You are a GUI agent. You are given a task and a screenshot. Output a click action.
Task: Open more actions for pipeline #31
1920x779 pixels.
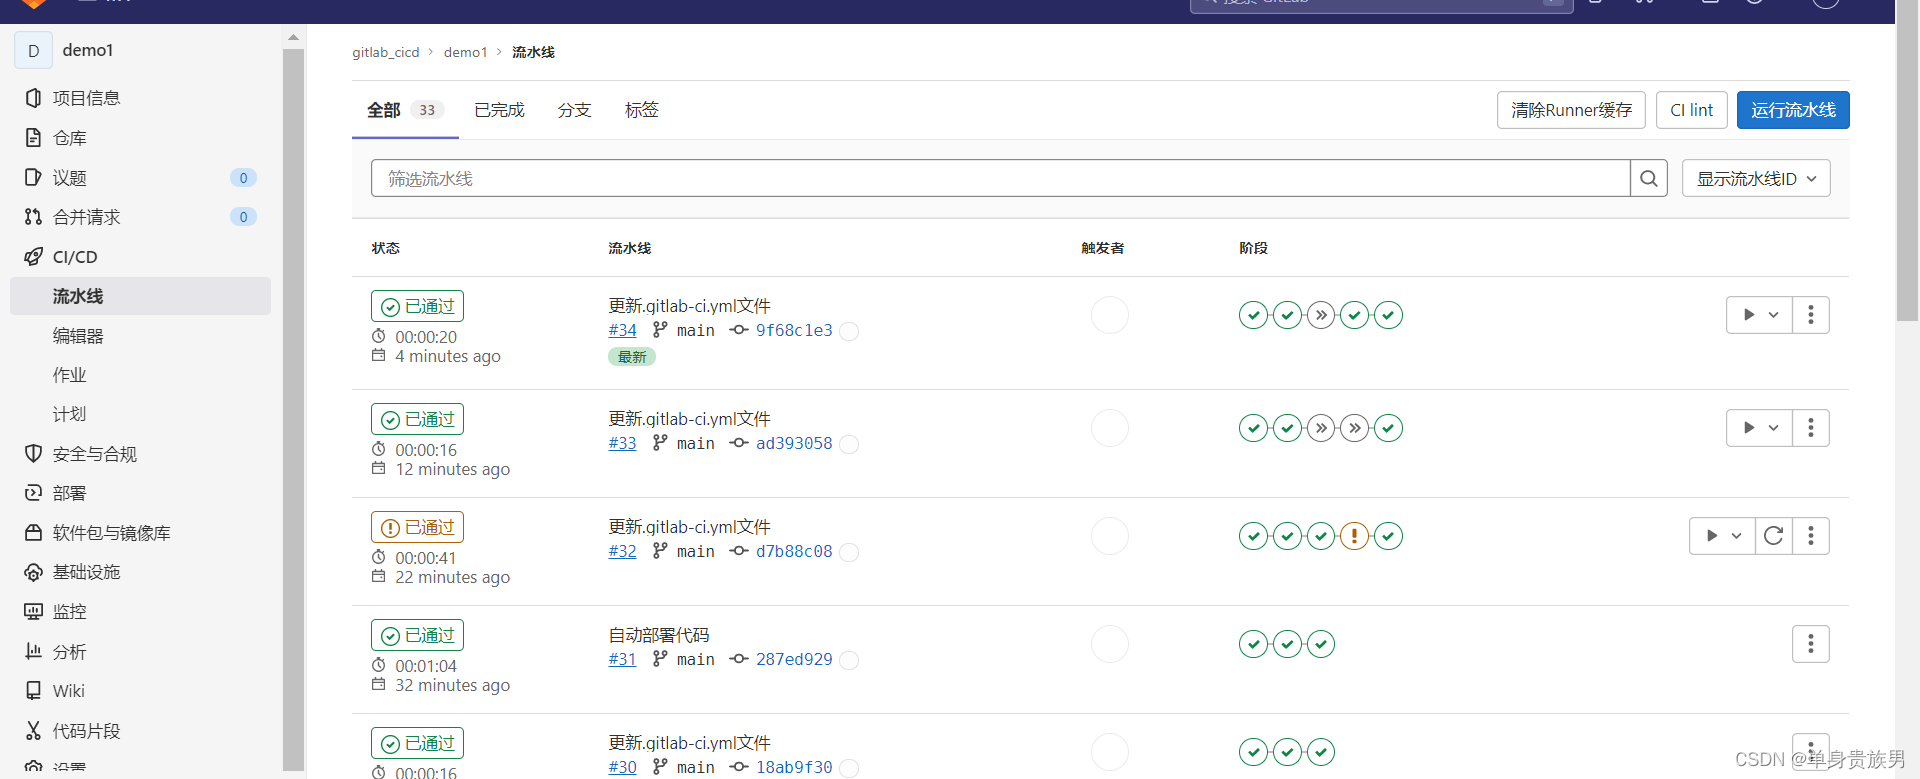tap(1811, 644)
